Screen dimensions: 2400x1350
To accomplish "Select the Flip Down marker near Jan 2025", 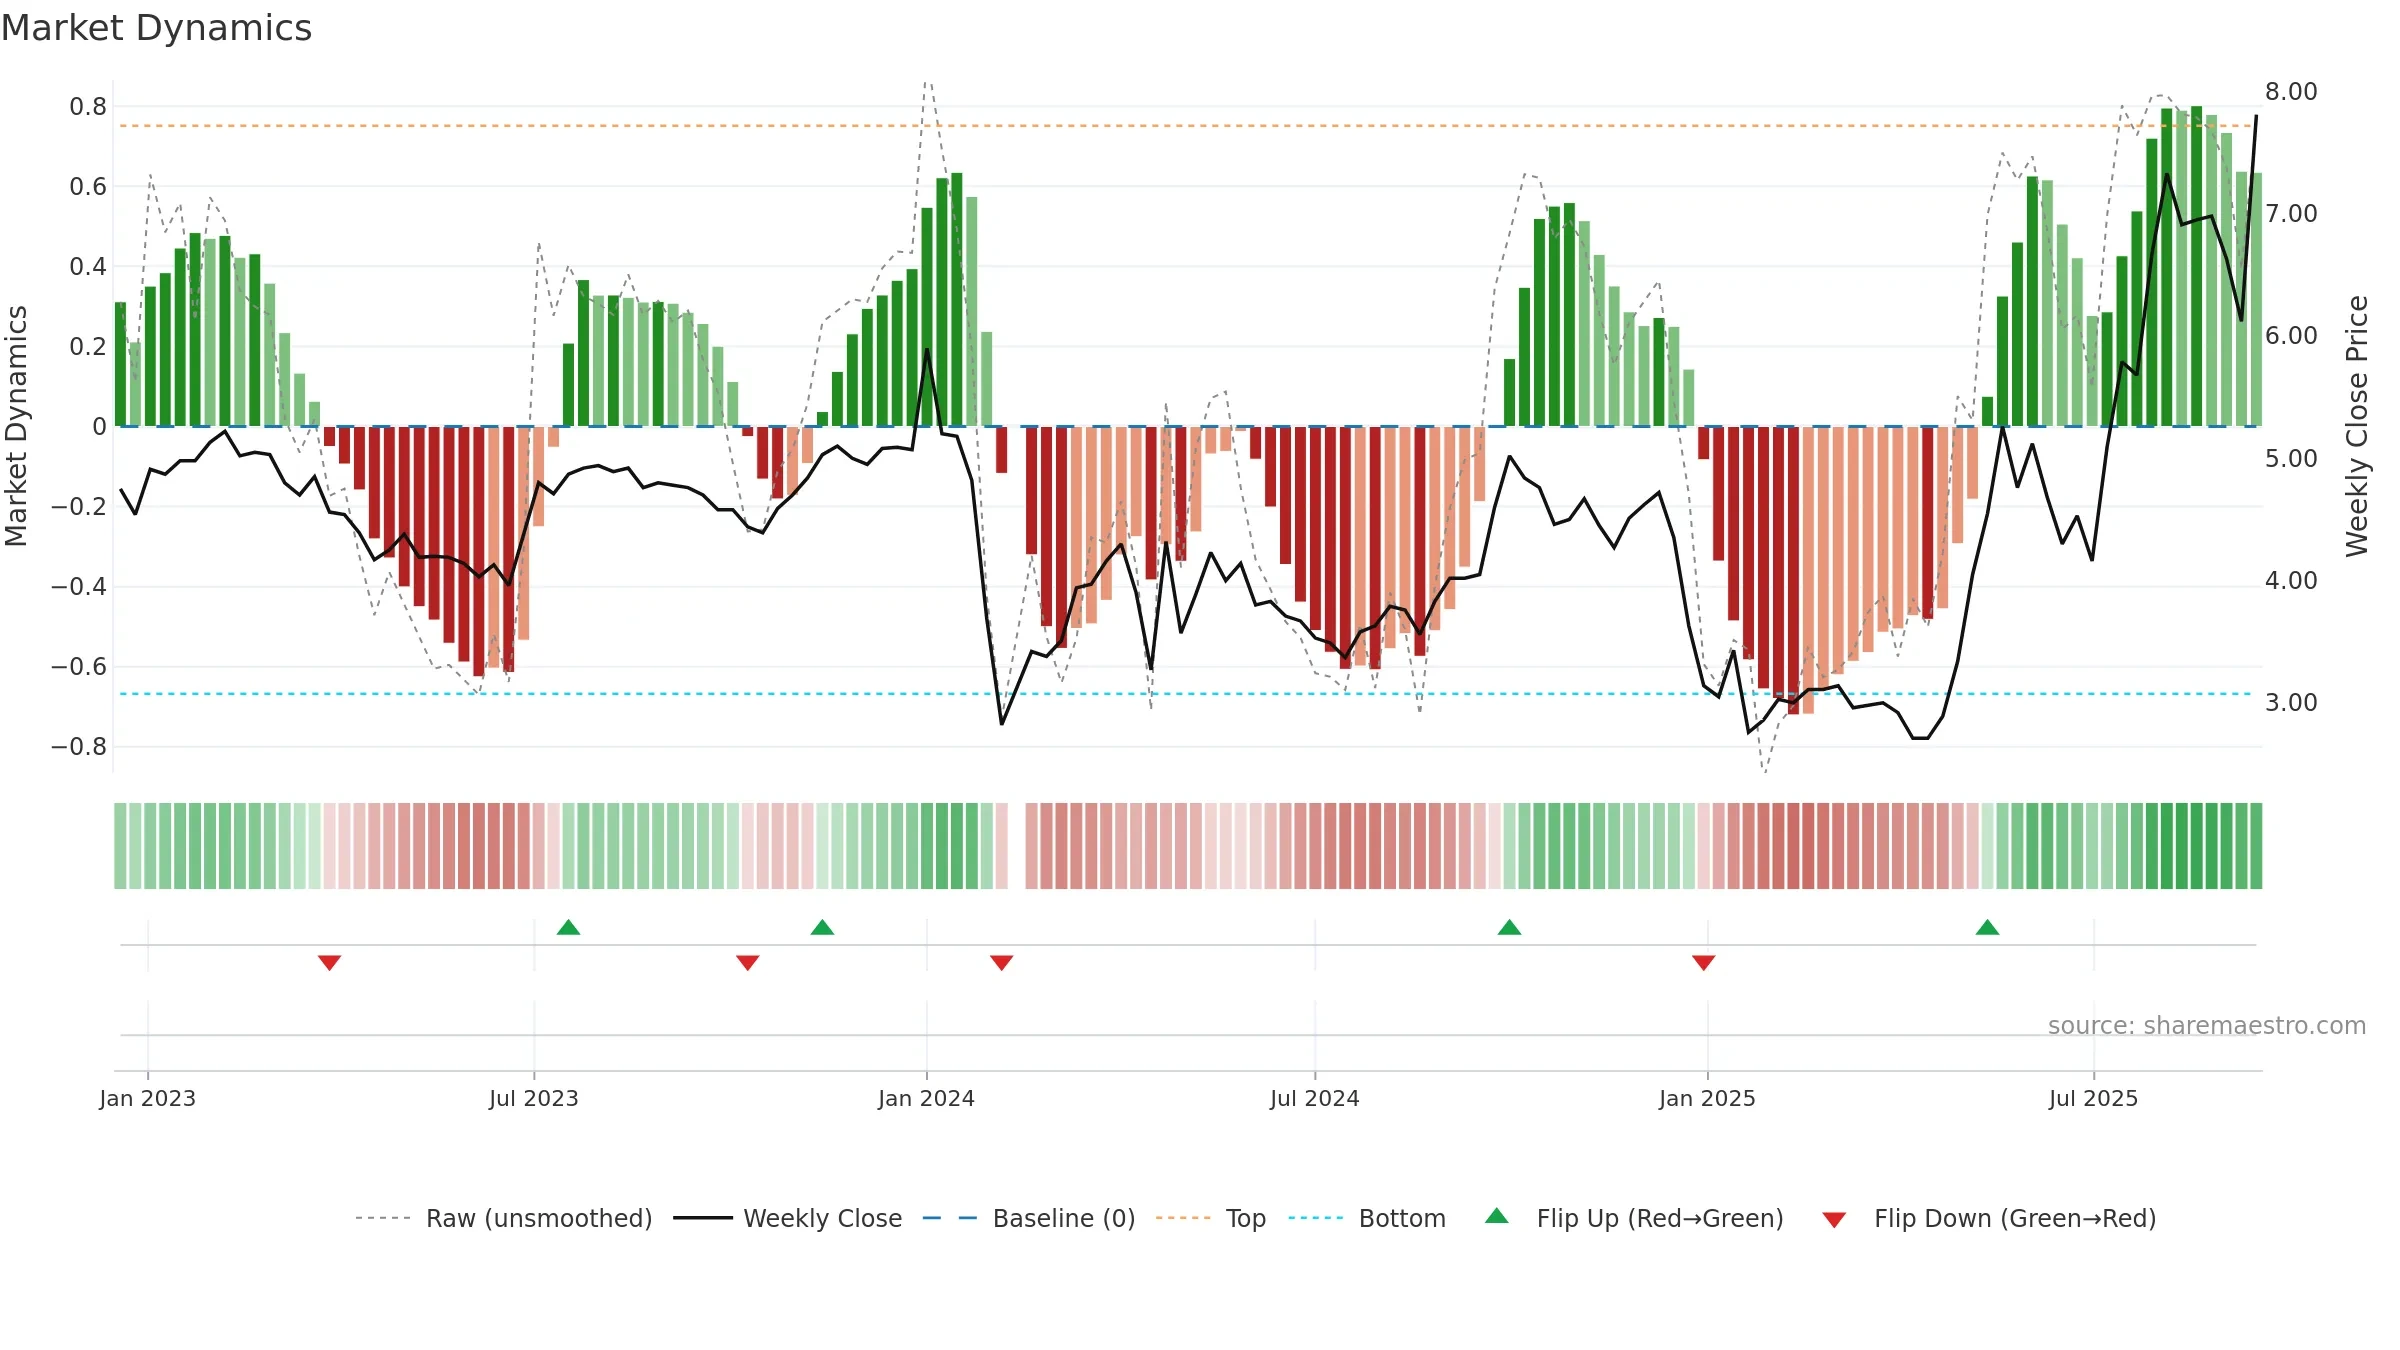I will point(1703,963).
